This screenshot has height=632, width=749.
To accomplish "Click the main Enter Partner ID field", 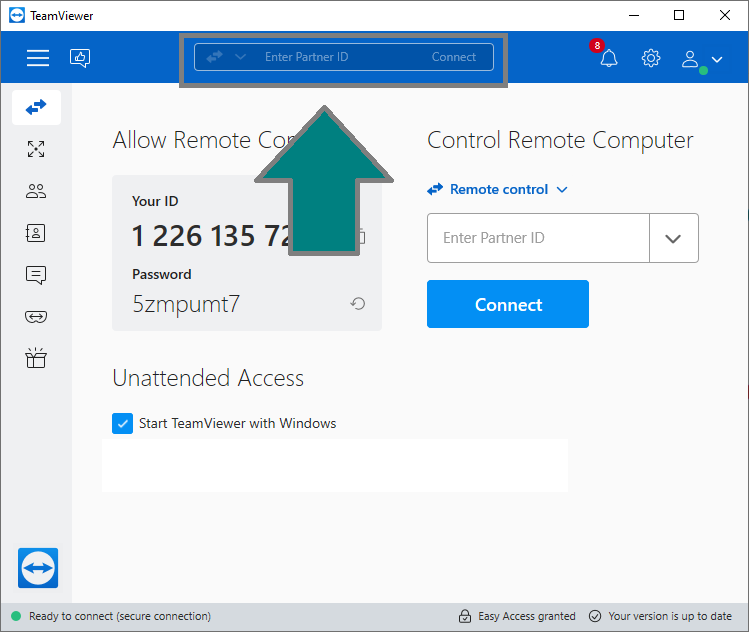I will [x=538, y=238].
